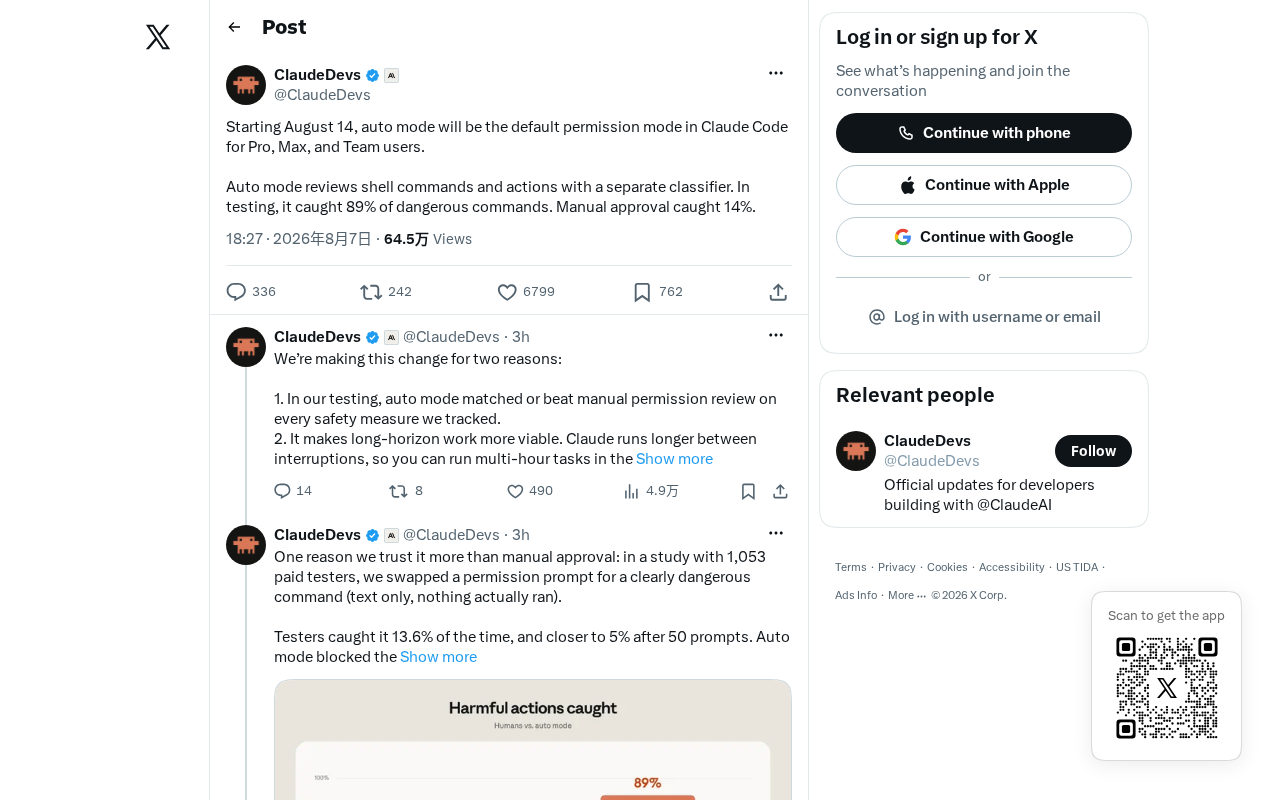Screen dimensions: 1280x800
Task: Follow ClaudeDevs in Relevant people
Action: [1093, 451]
